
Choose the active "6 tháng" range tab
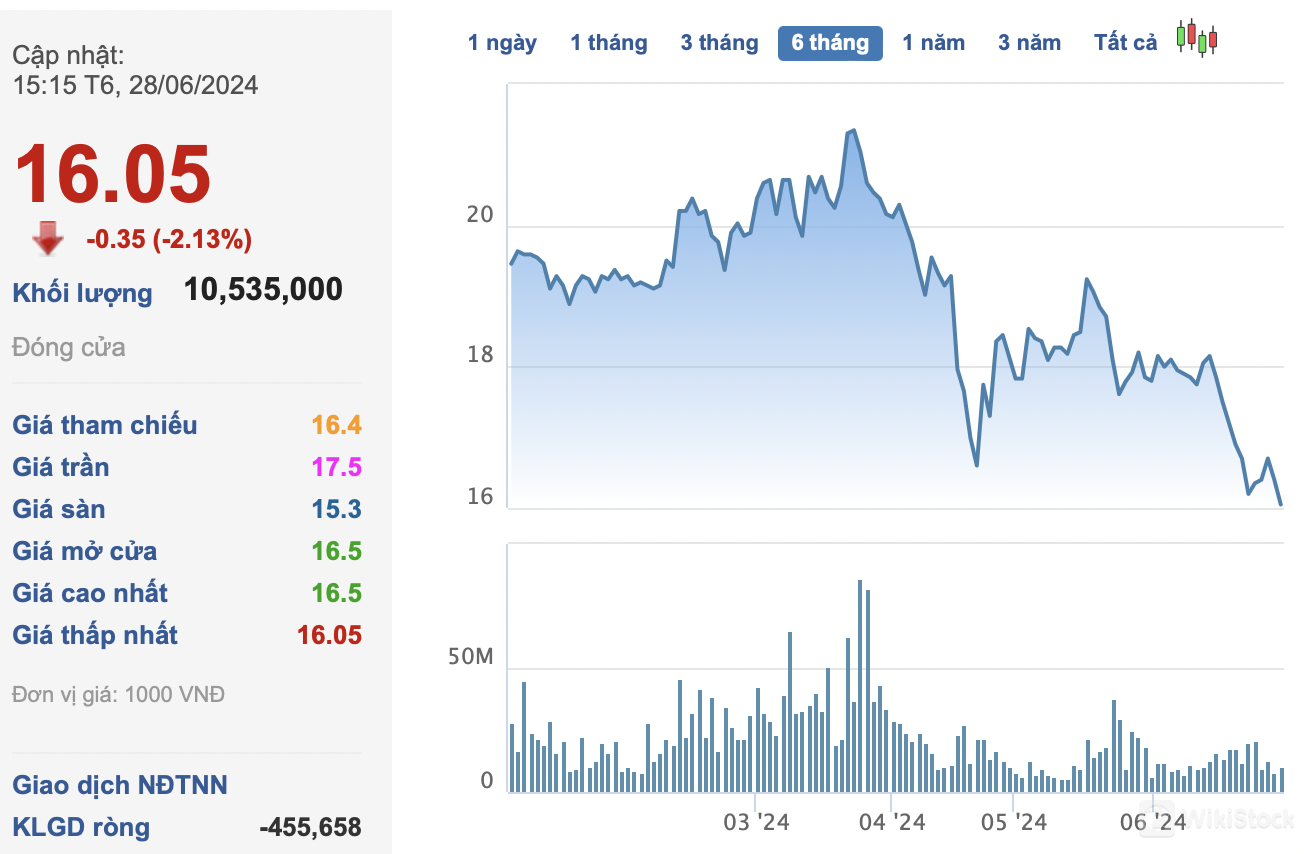(x=830, y=43)
